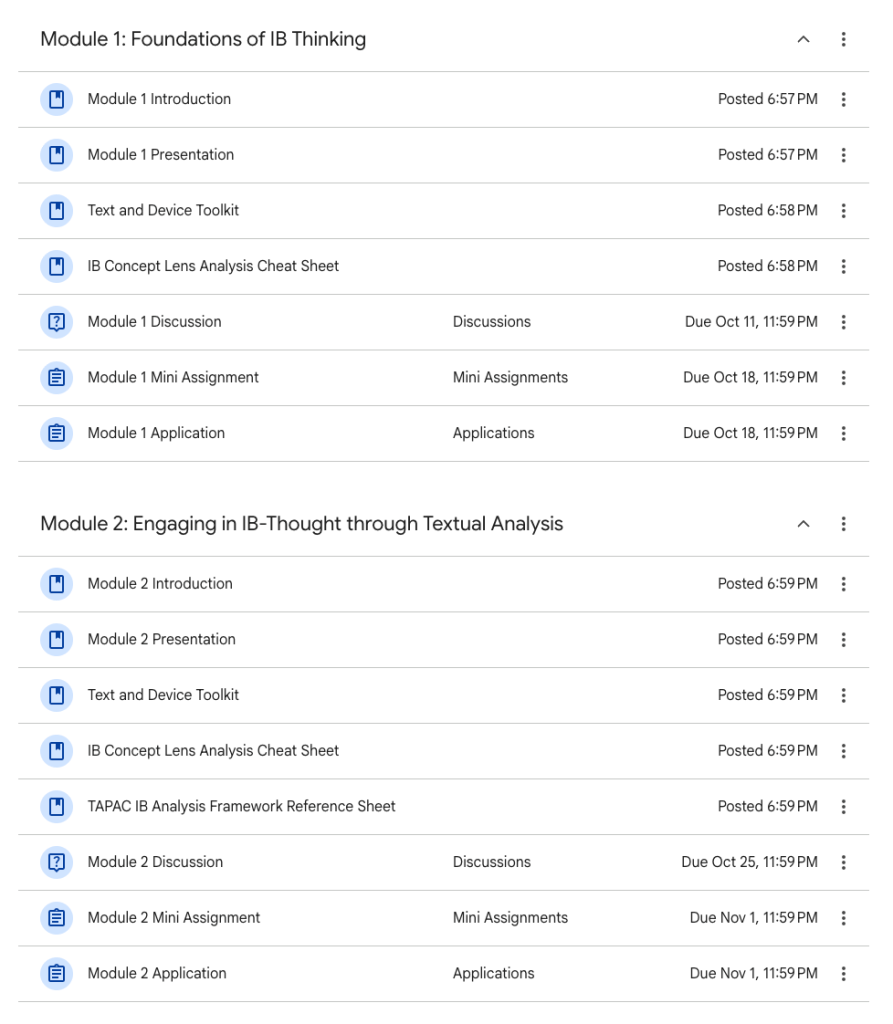Open more options for Module 1 topic header

pyautogui.click(x=843, y=39)
